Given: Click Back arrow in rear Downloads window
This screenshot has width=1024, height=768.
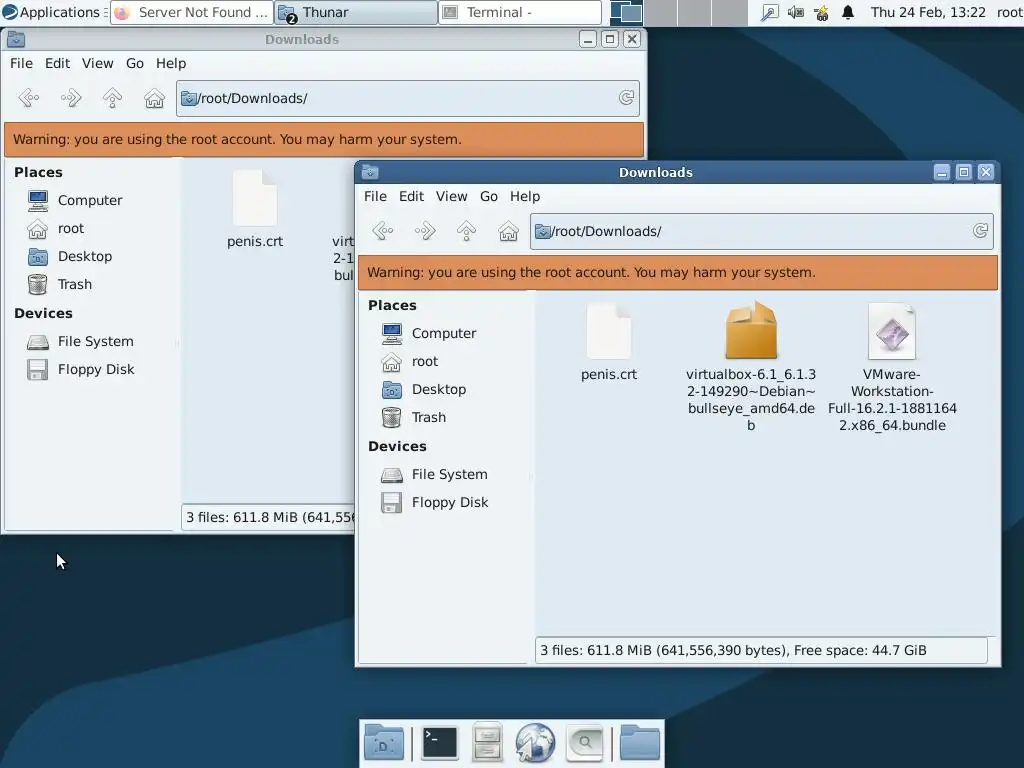Looking at the screenshot, I should [29, 98].
